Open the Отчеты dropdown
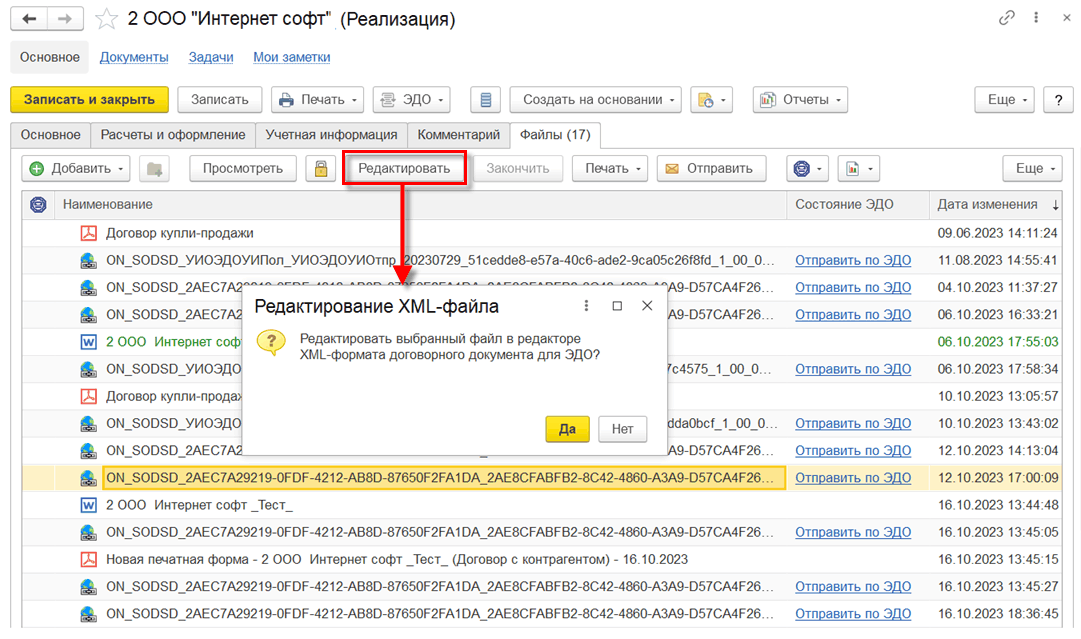 click(800, 99)
